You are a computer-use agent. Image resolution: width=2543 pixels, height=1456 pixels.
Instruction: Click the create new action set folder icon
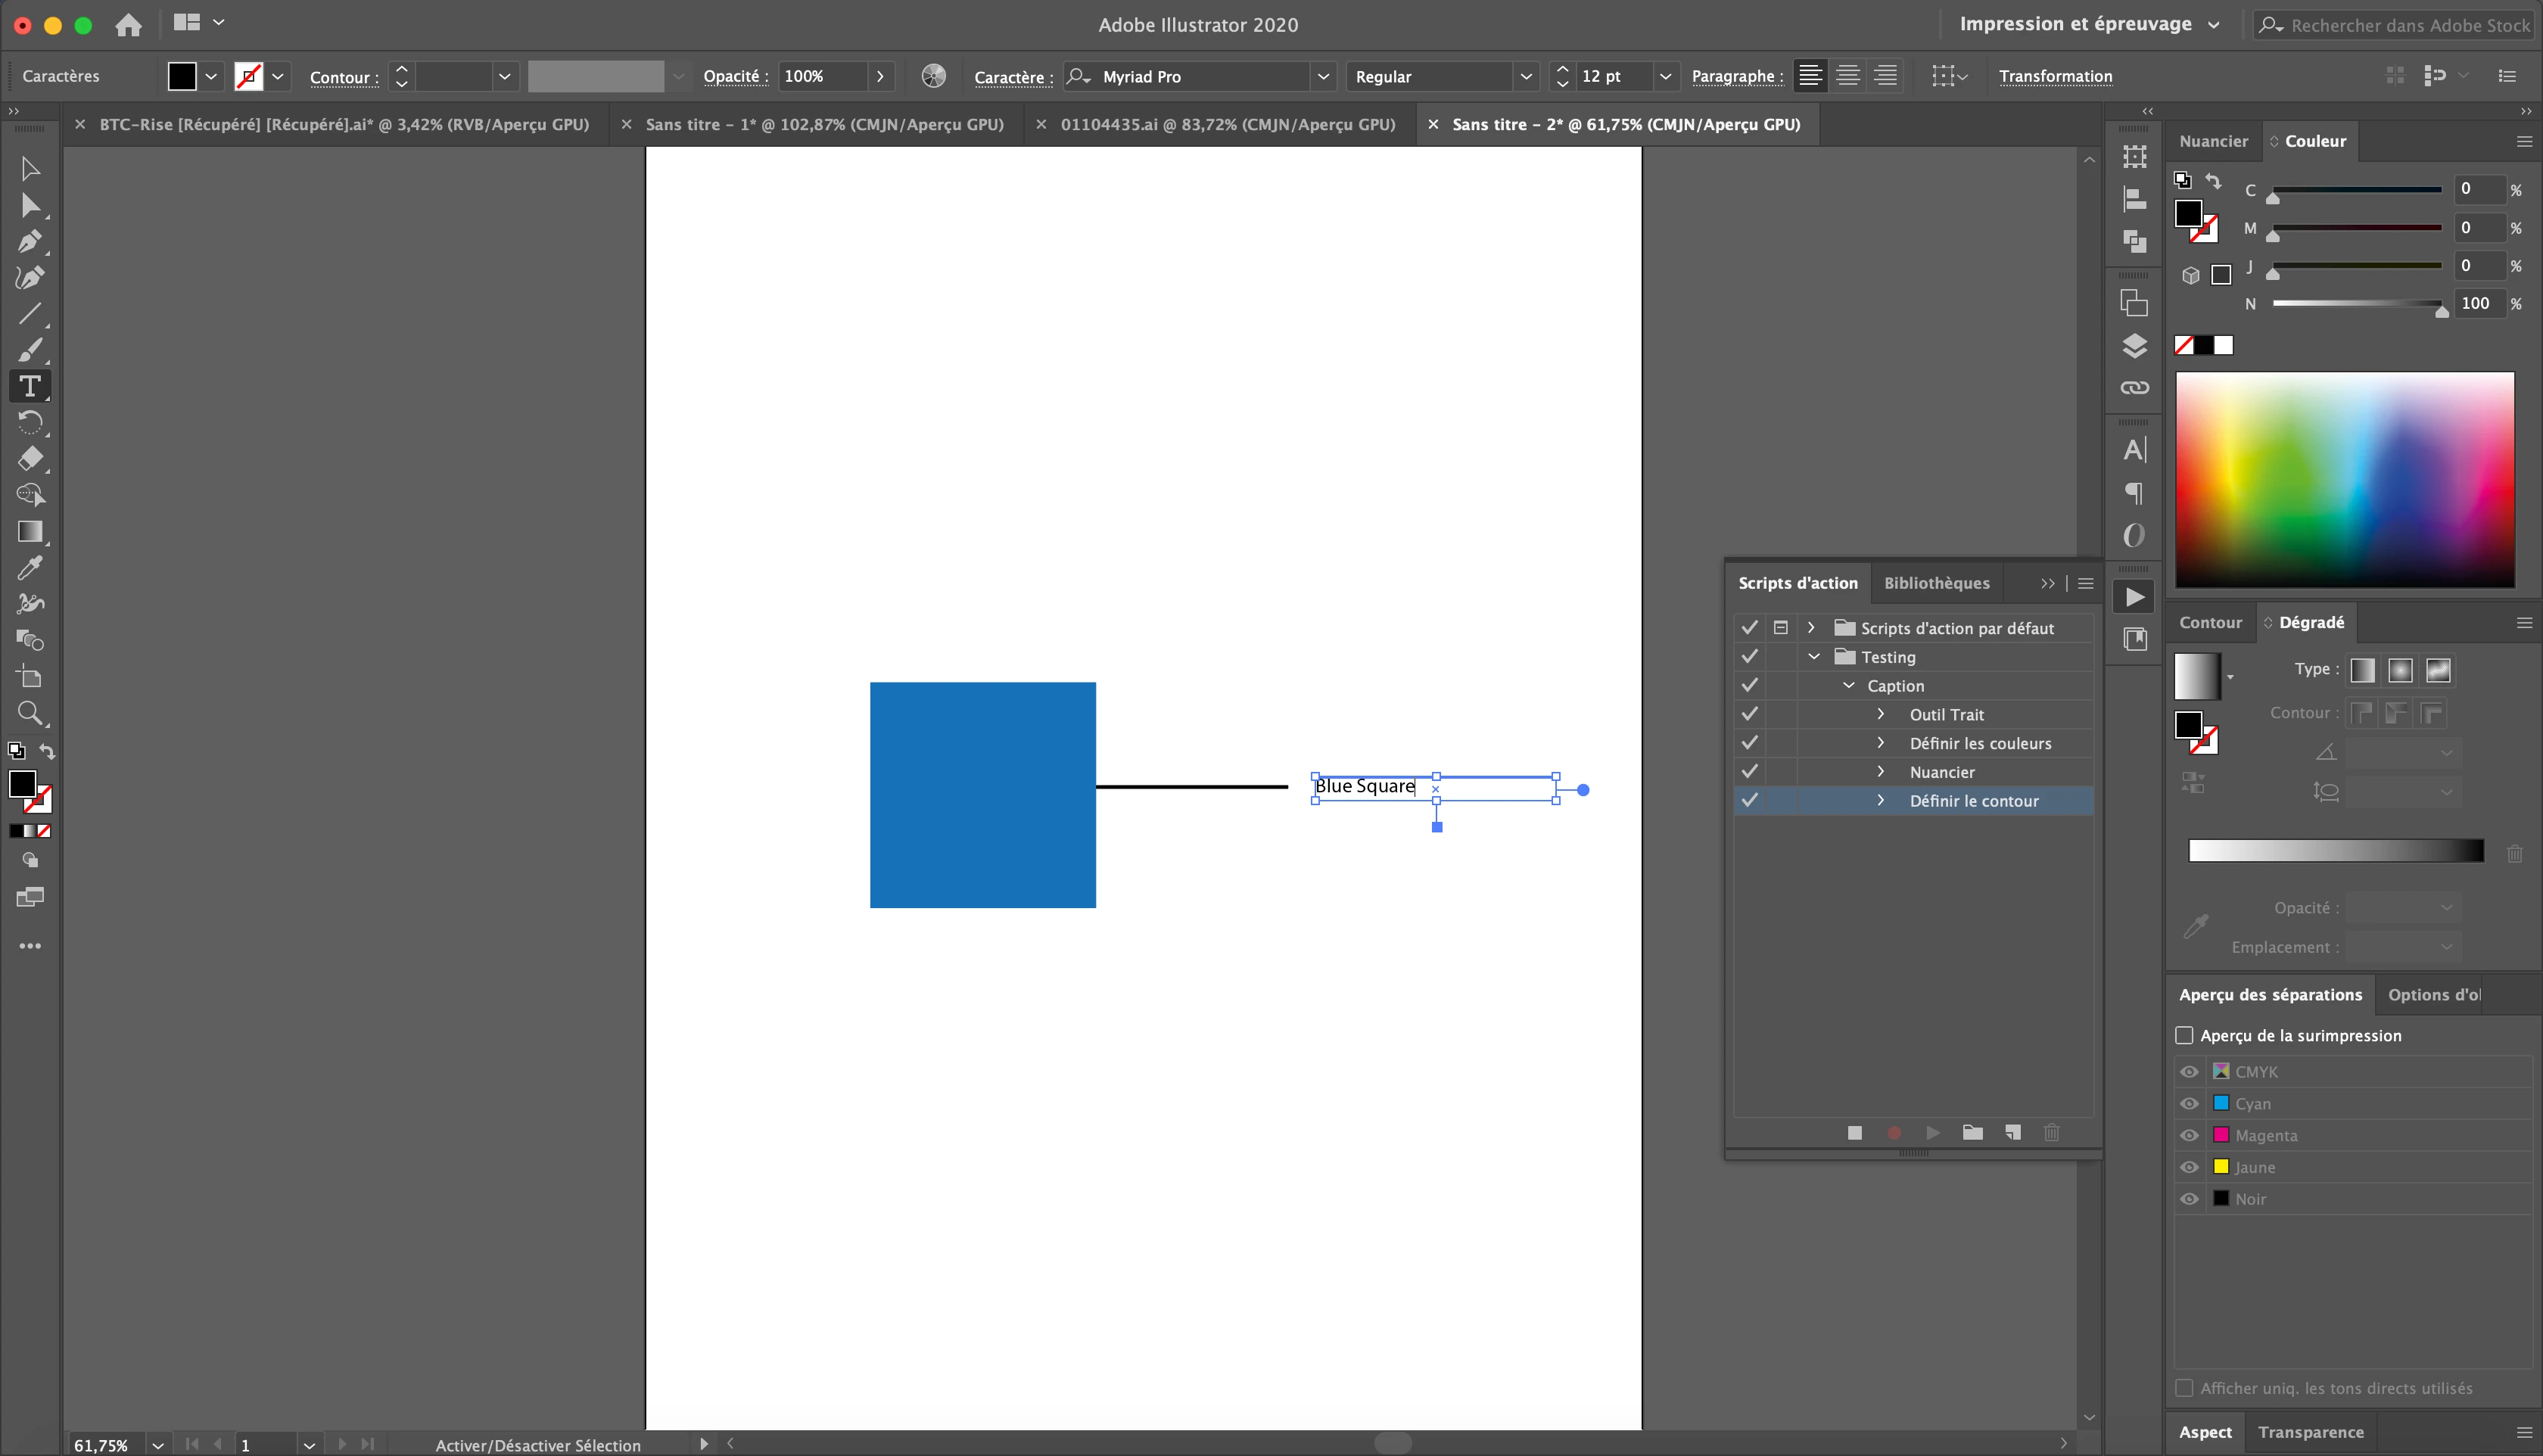[x=1972, y=1132]
